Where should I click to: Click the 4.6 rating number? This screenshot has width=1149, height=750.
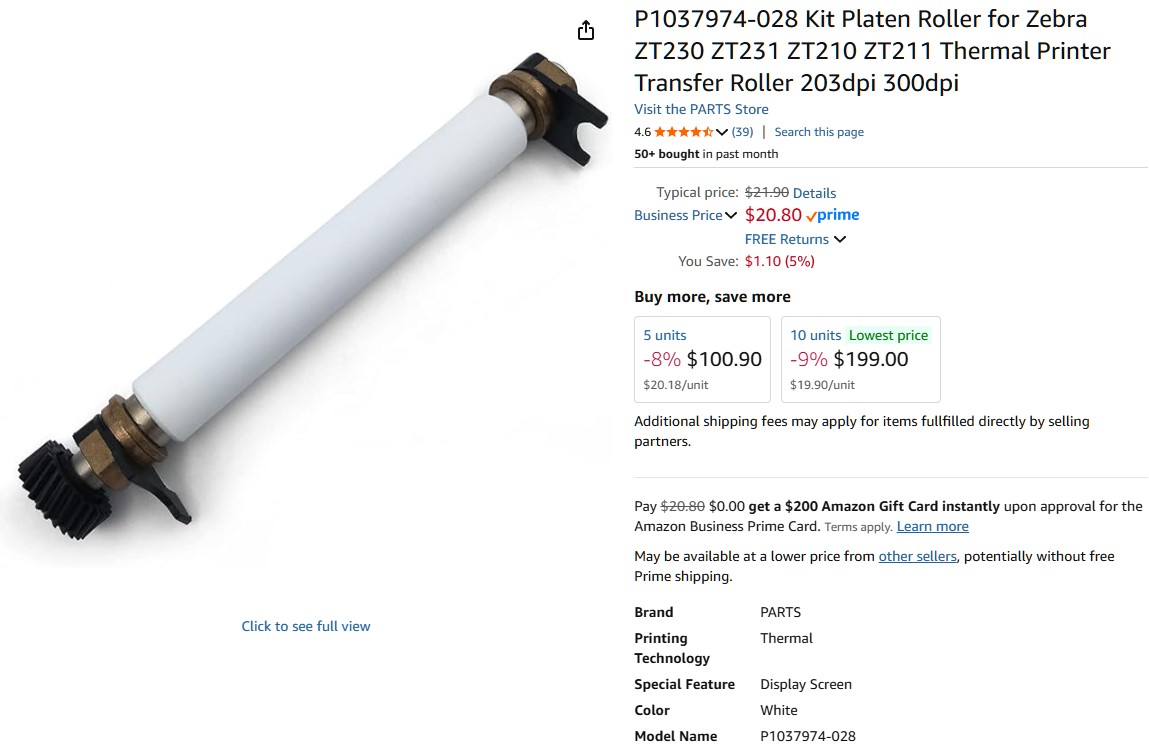(642, 132)
